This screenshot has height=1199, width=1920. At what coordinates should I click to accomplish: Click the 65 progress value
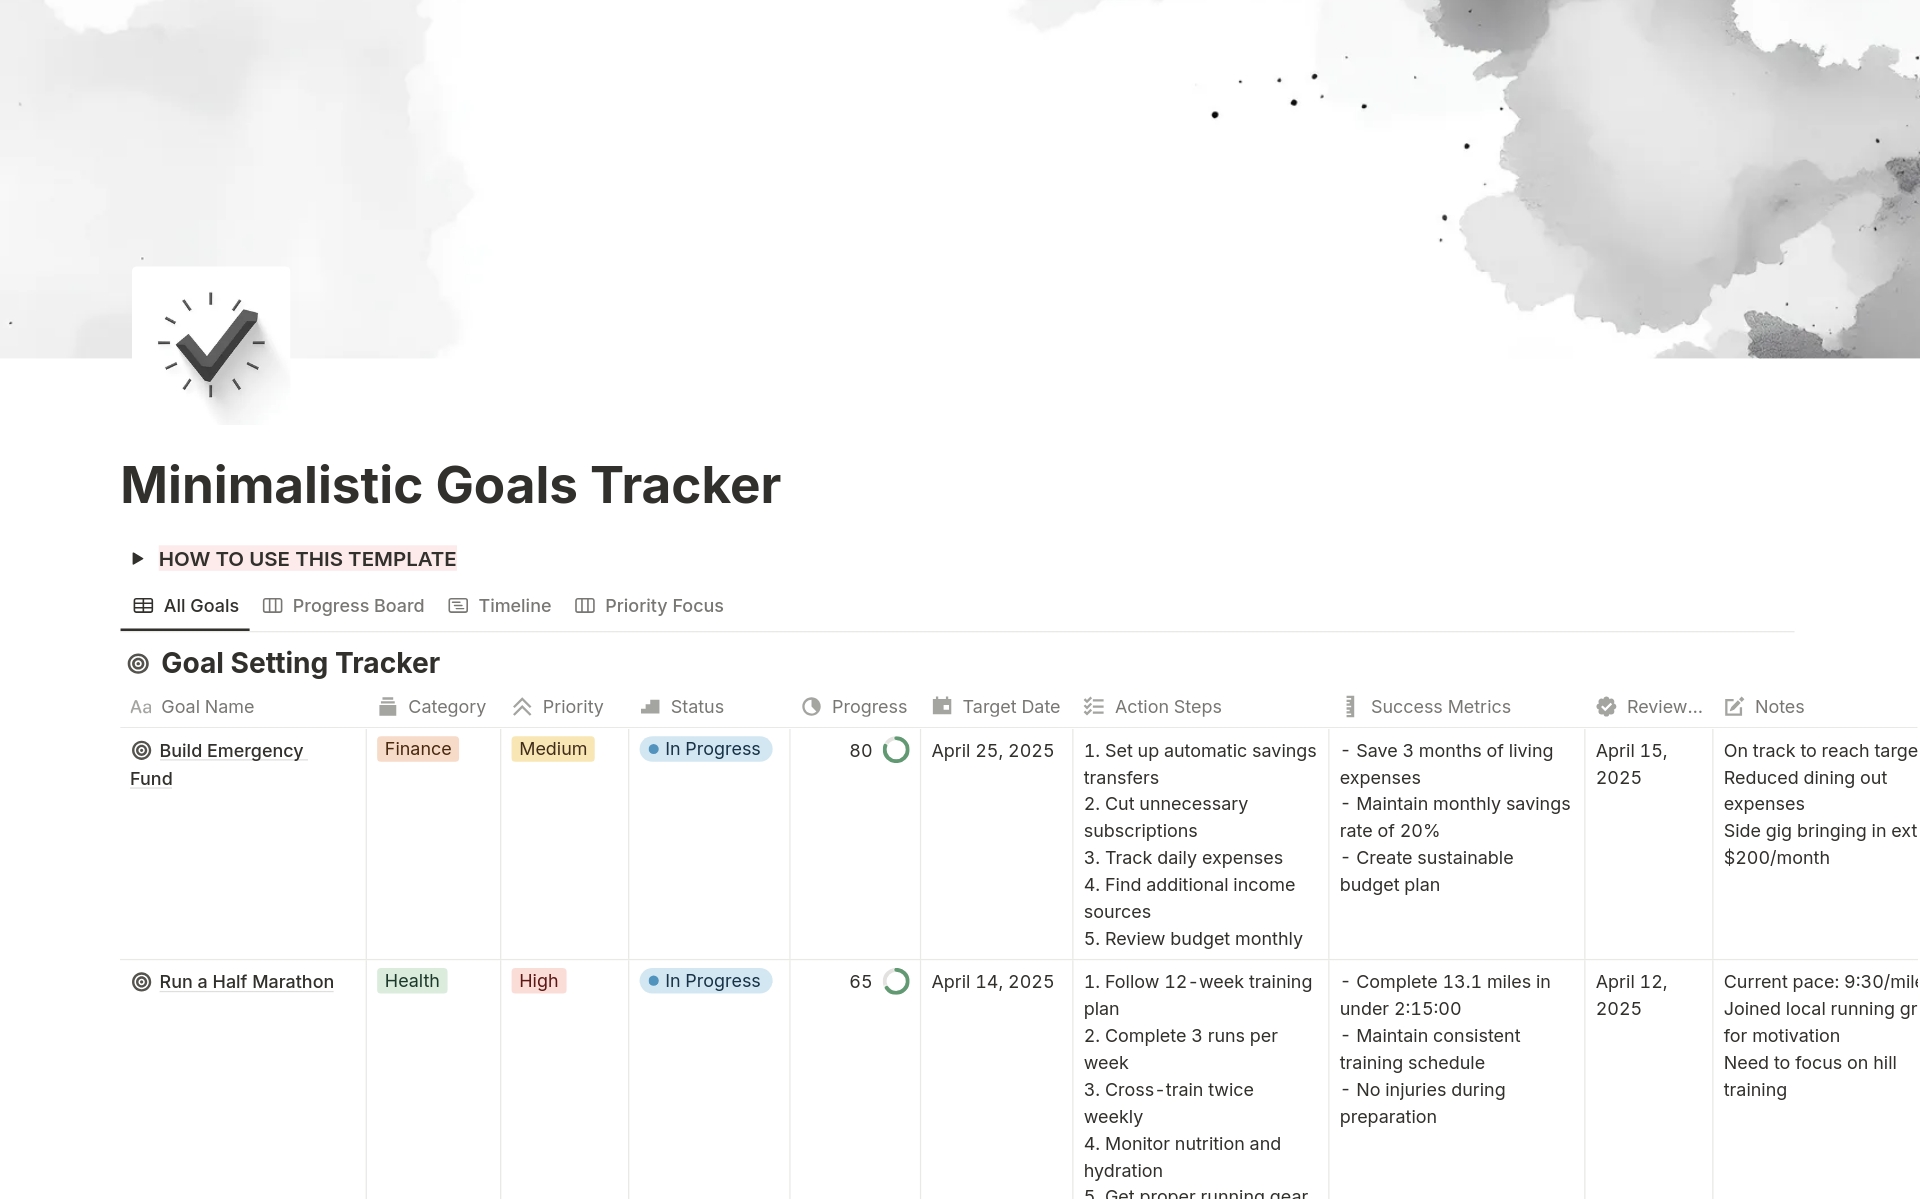pyautogui.click(x=861, y=982)
